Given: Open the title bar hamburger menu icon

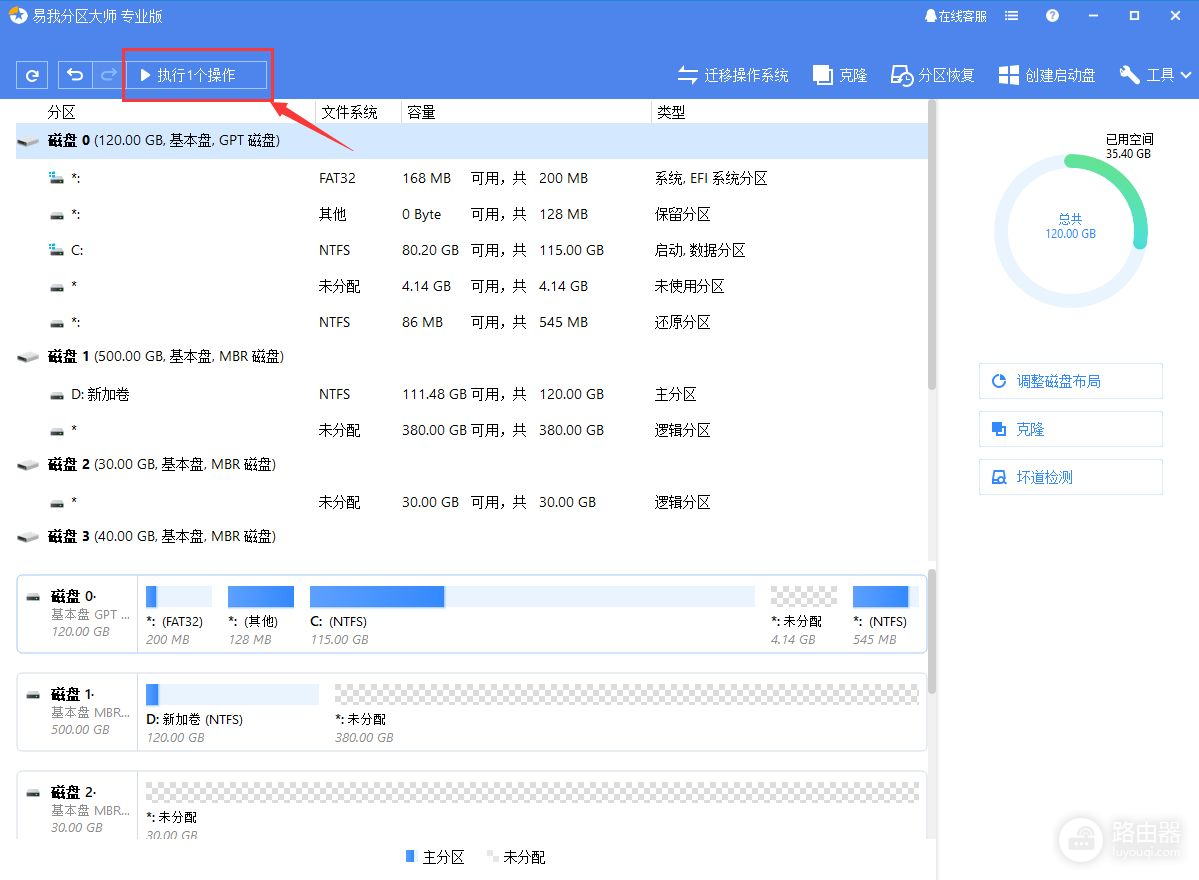Looking at the screenshot, I should tap(1012, 16).
